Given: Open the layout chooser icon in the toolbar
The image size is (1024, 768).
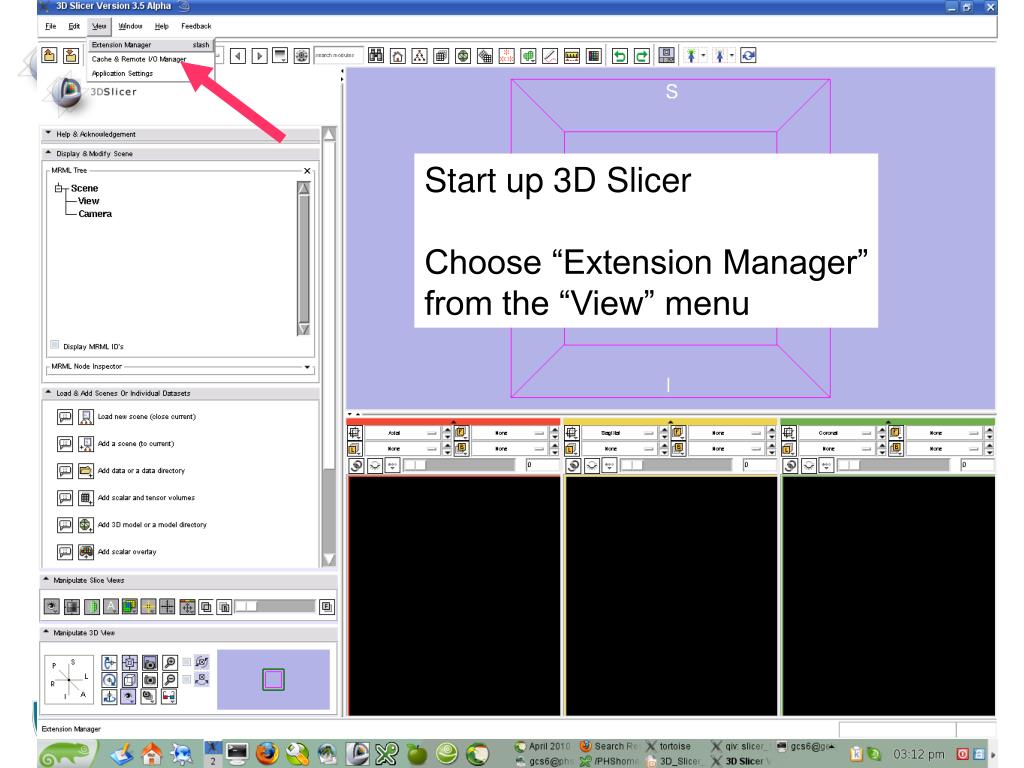Looking at the screenshot, I should coord(666,56).
